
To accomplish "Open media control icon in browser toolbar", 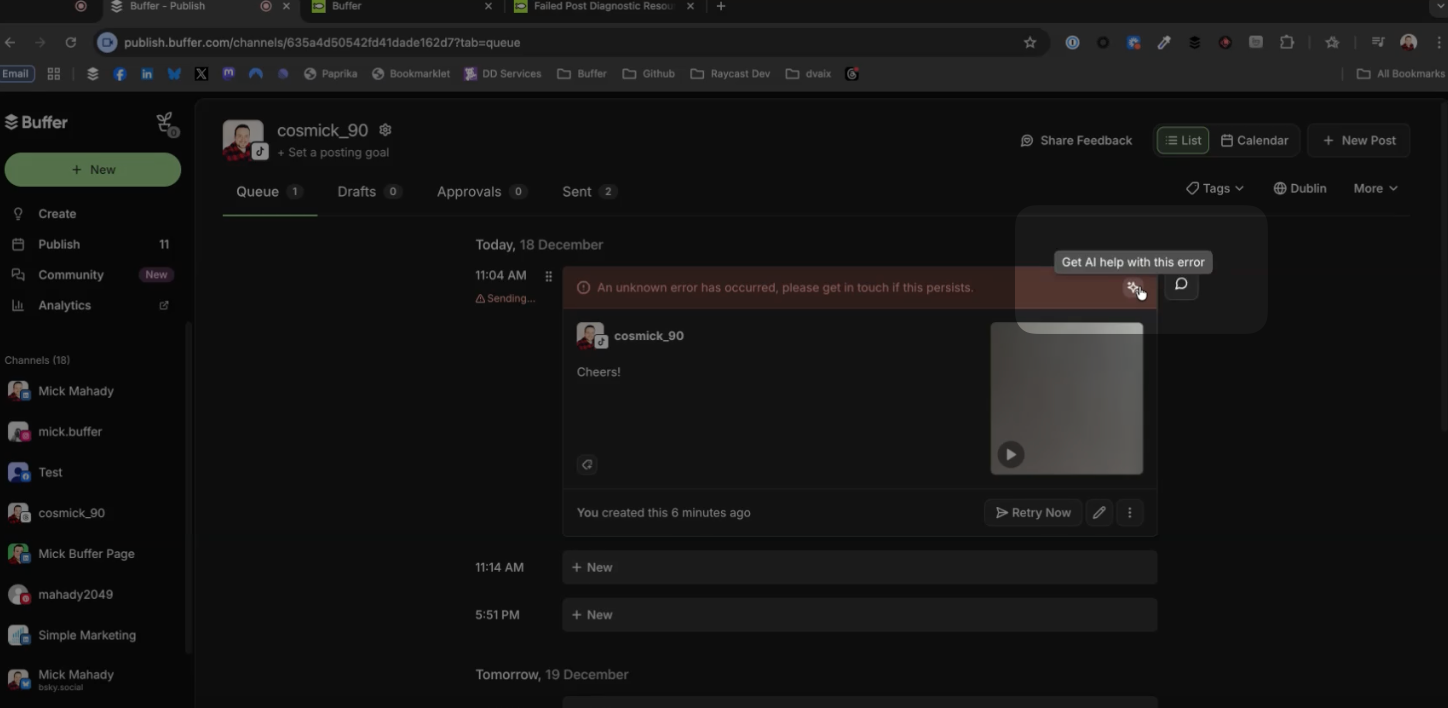I will click(1378, 42).
